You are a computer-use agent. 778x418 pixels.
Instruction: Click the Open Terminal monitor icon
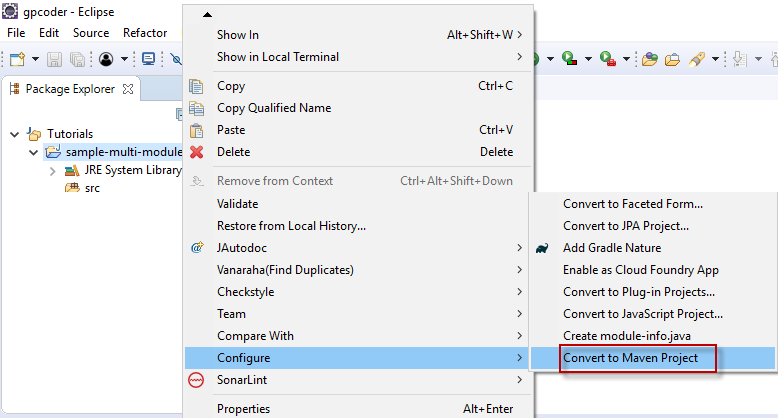[148, 59]
